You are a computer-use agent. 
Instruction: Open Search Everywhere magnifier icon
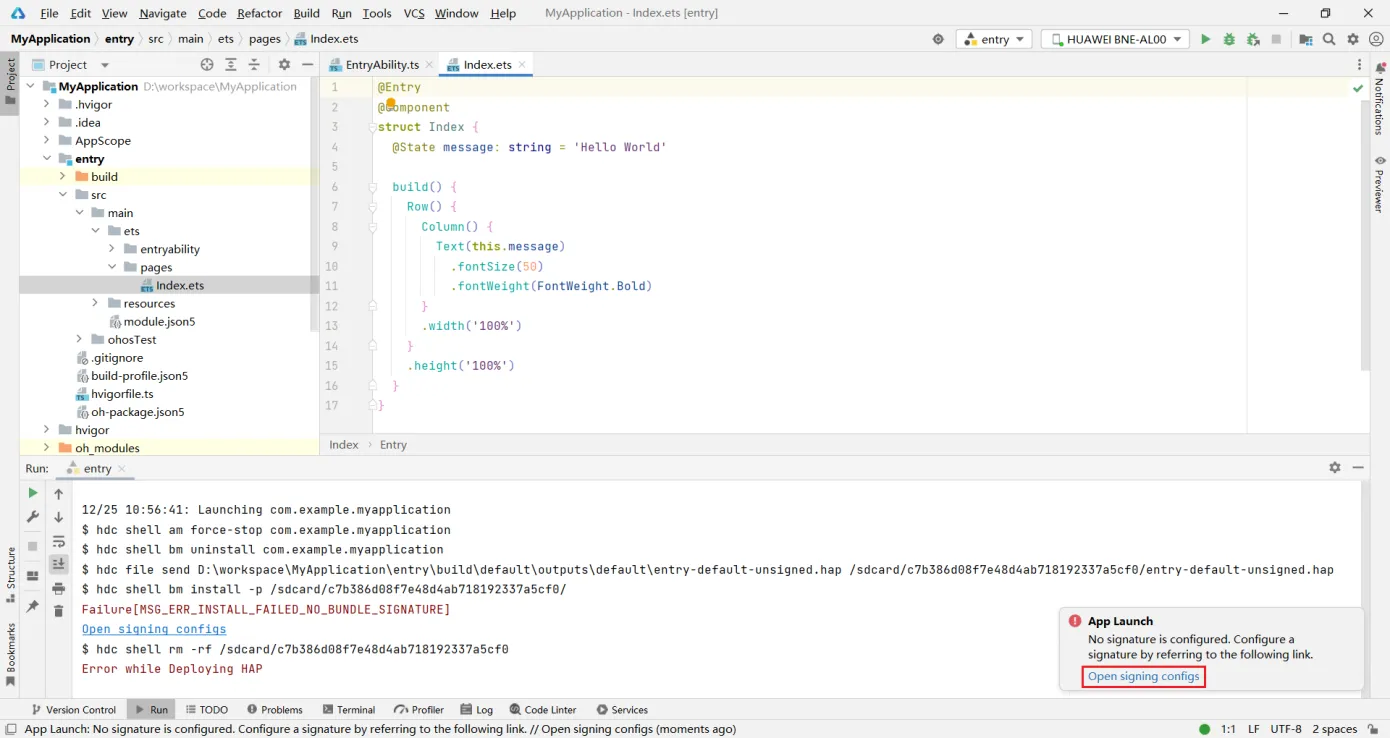pos(1328,39)
